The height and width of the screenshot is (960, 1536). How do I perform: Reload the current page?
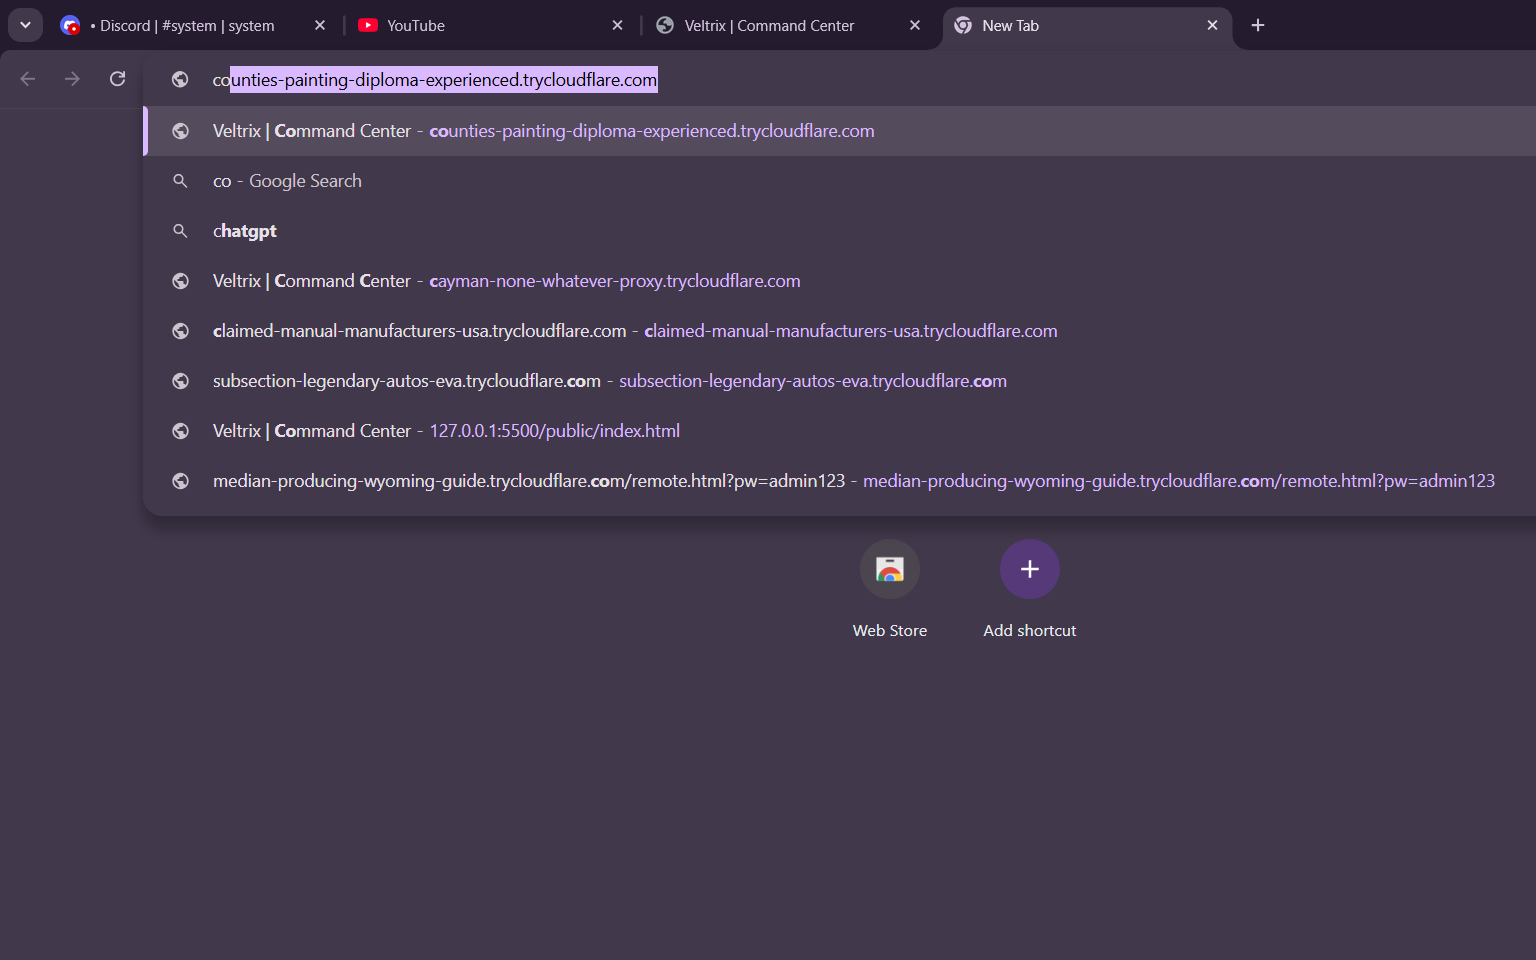[x=117, y=78]
